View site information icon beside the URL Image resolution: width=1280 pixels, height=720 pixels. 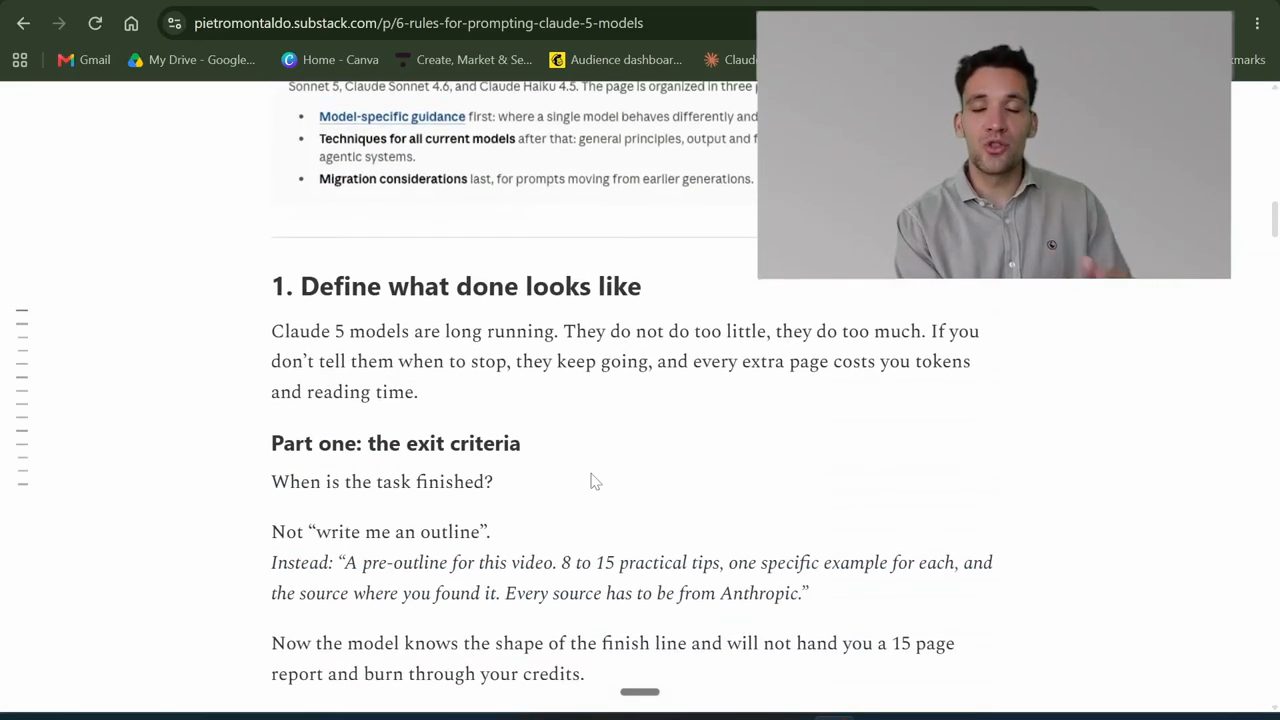click(x=175, y=23)
